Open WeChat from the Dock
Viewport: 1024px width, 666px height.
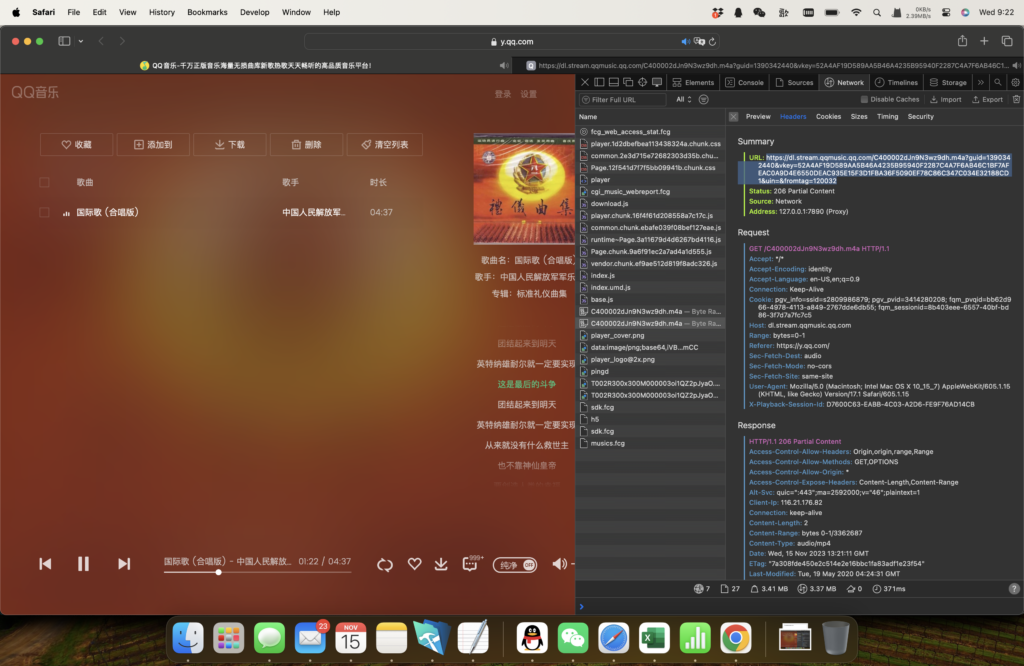[573, 638]
